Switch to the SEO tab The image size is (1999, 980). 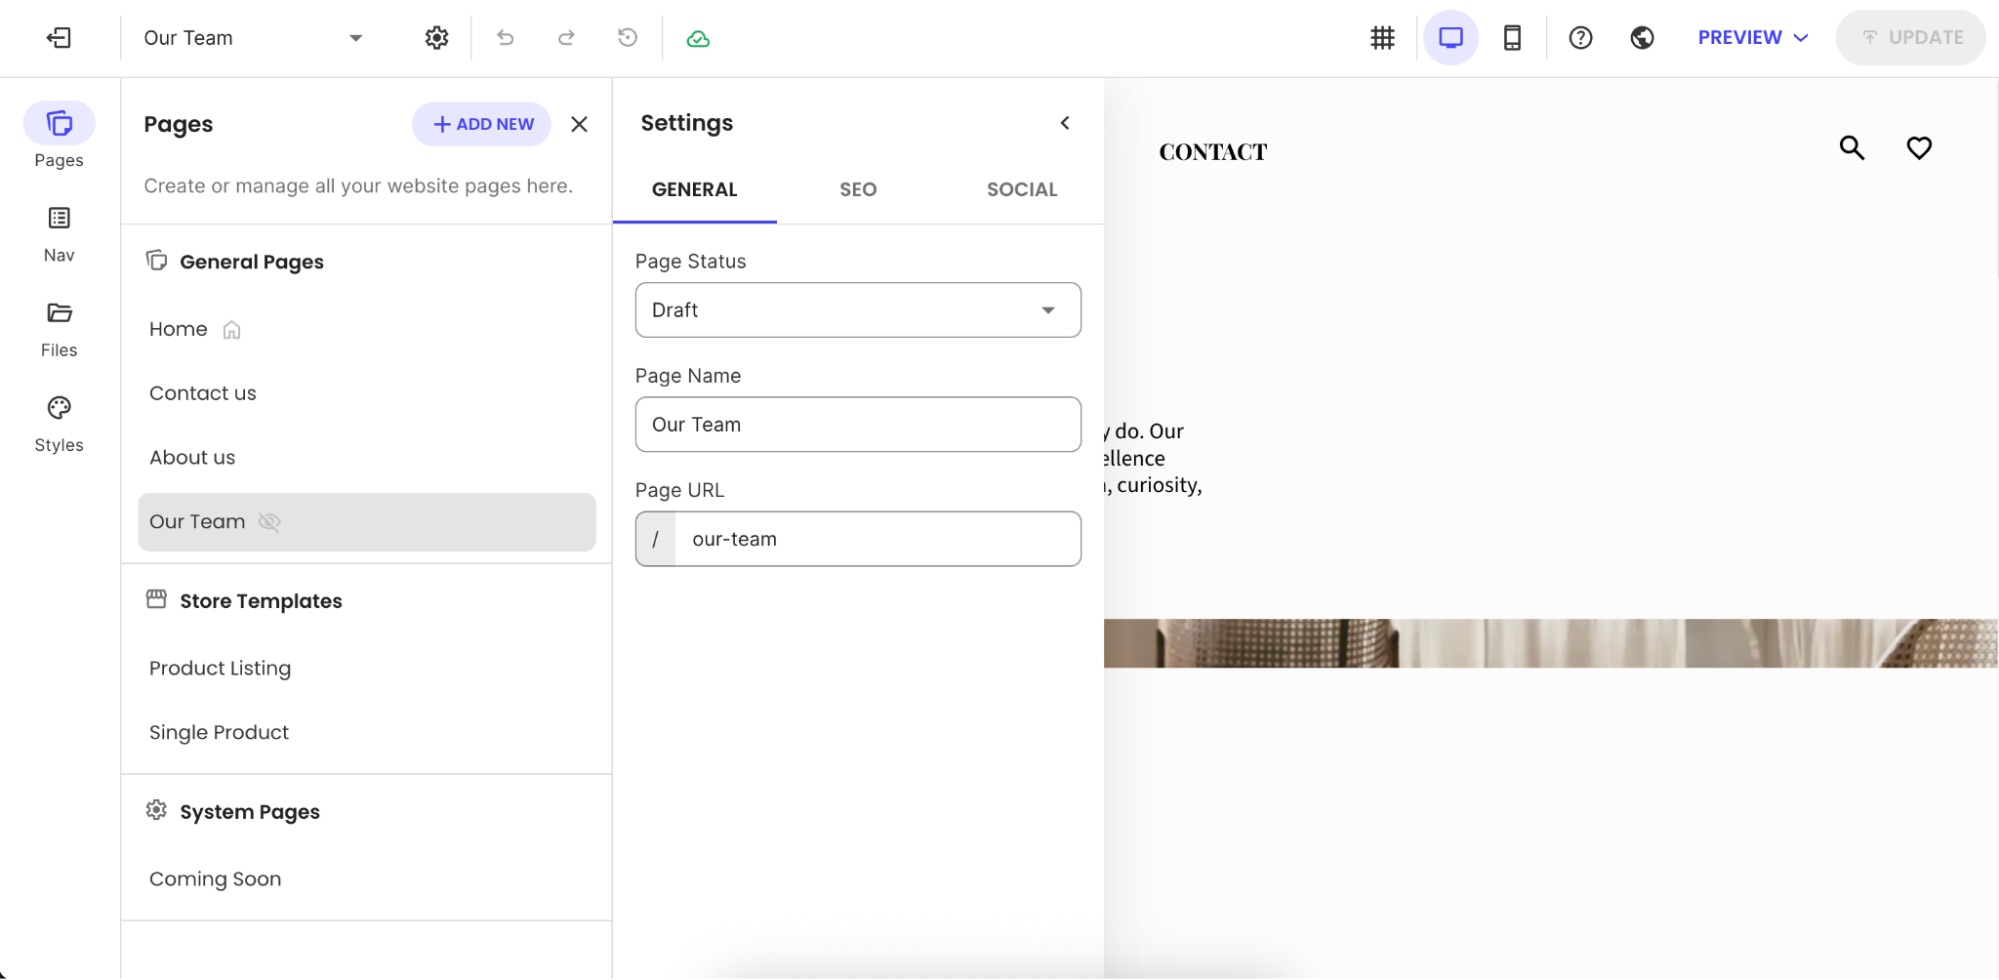858,190
